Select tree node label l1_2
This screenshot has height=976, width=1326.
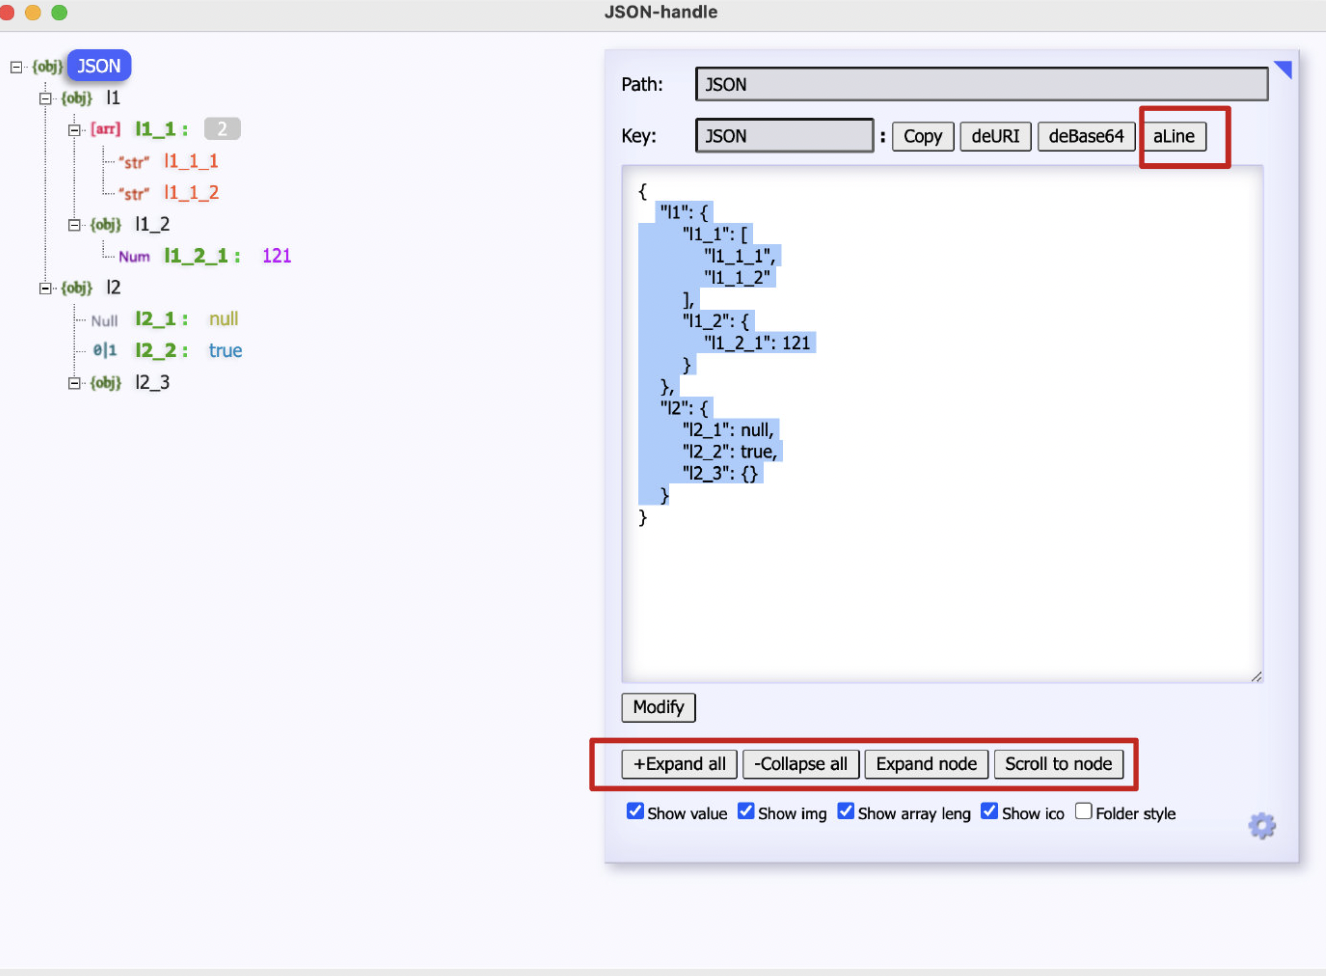point(152,225)
